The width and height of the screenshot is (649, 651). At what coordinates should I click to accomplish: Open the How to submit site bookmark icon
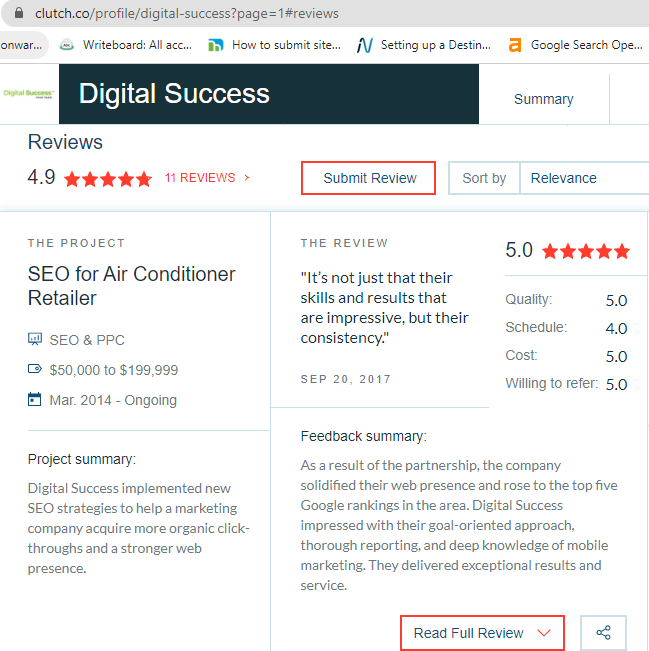[216, 45]
